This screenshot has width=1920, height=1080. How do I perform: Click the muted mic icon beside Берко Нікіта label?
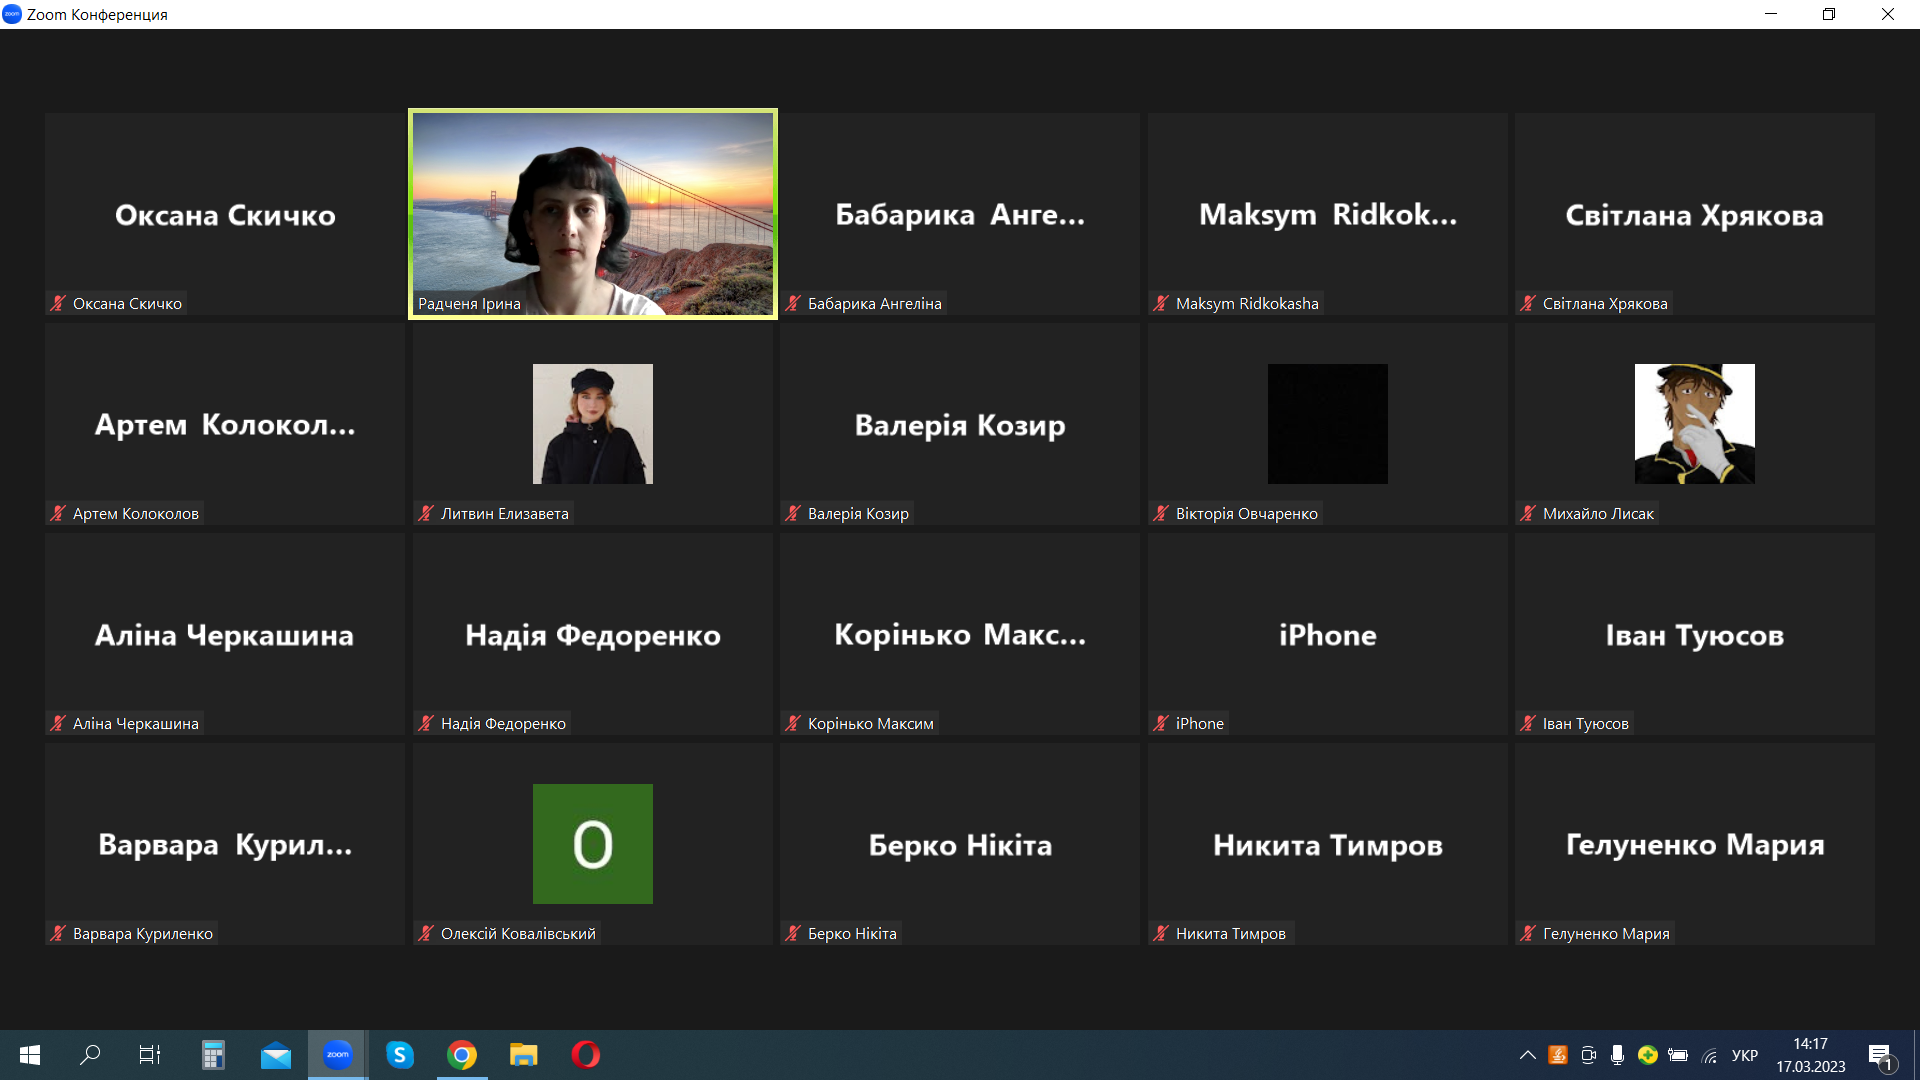pyautogui.click(x=793, y=933)
